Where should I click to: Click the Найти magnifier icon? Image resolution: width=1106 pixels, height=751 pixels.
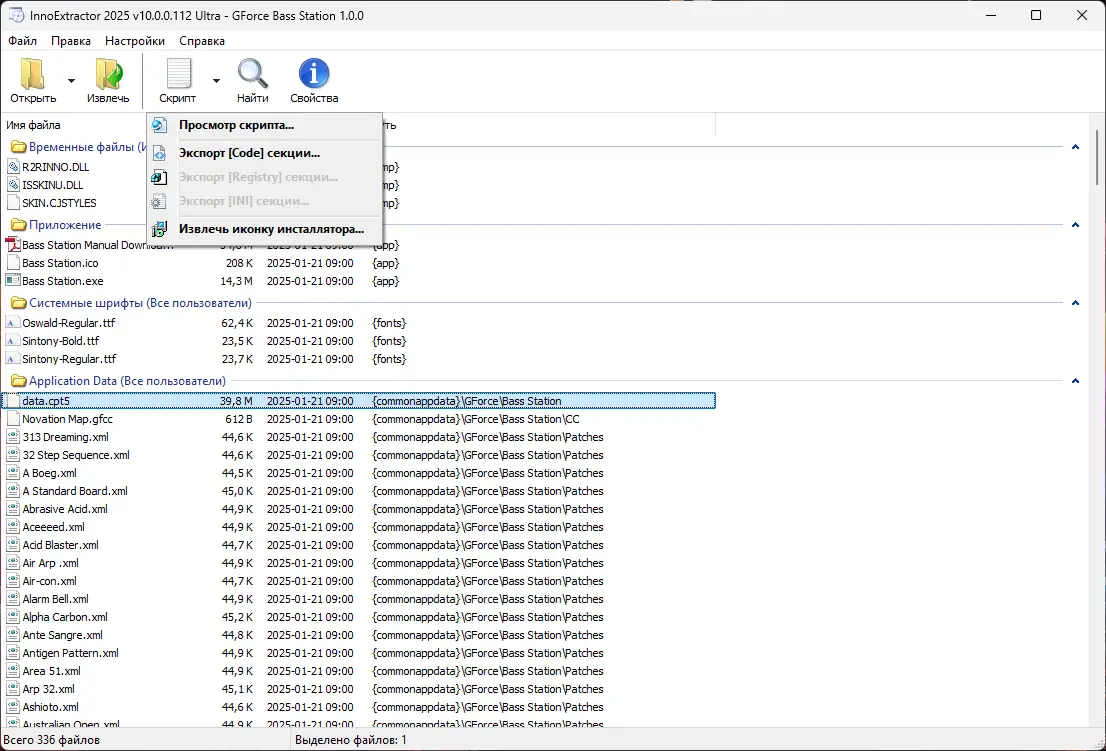(252, 73)
